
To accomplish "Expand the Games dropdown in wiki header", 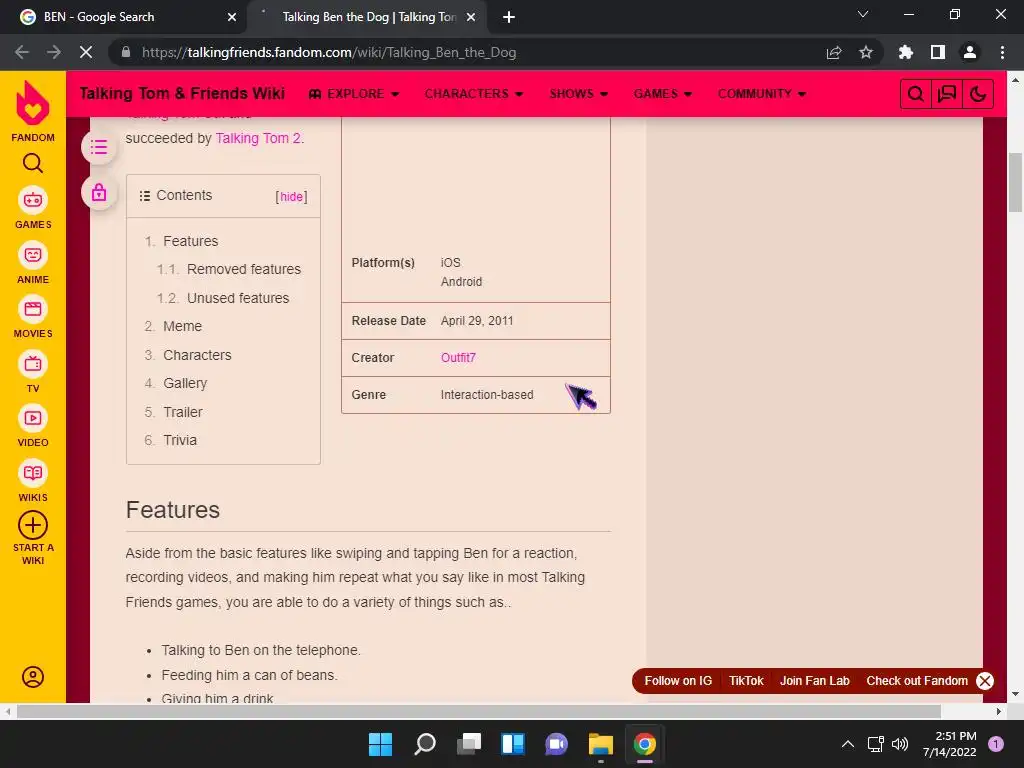I will (x=663, y=94).
